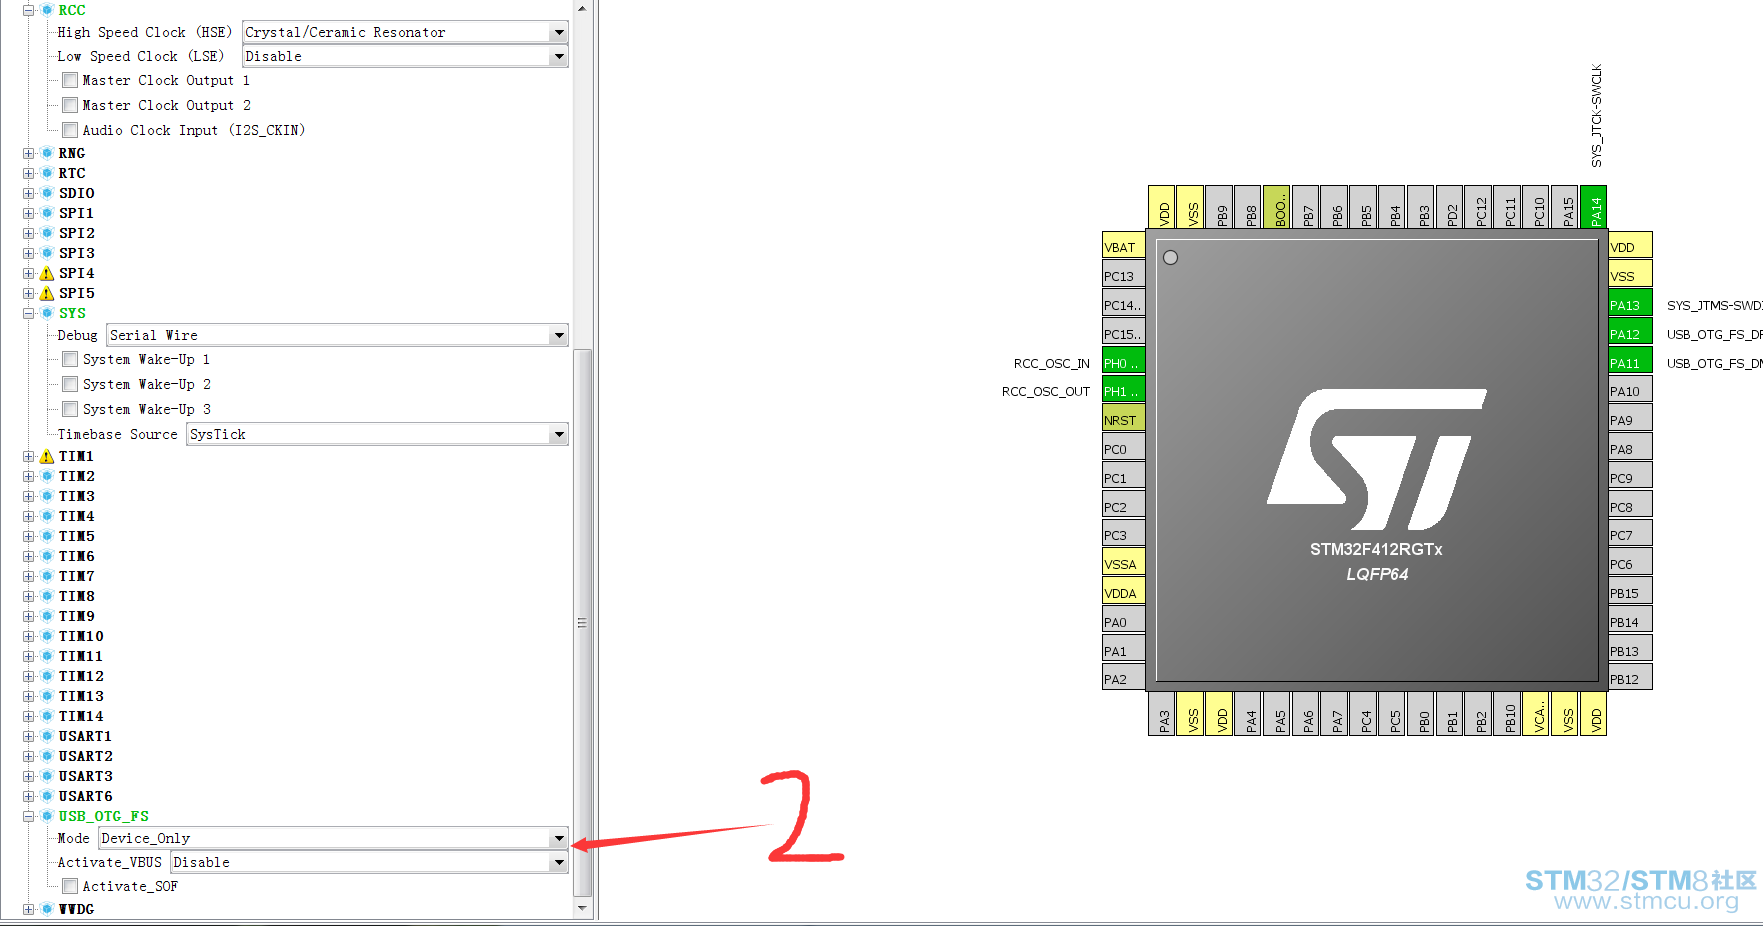Click the TIM2 peripheral icon
This screenshot has height=926, width=1763.
(x=46, y=476)
